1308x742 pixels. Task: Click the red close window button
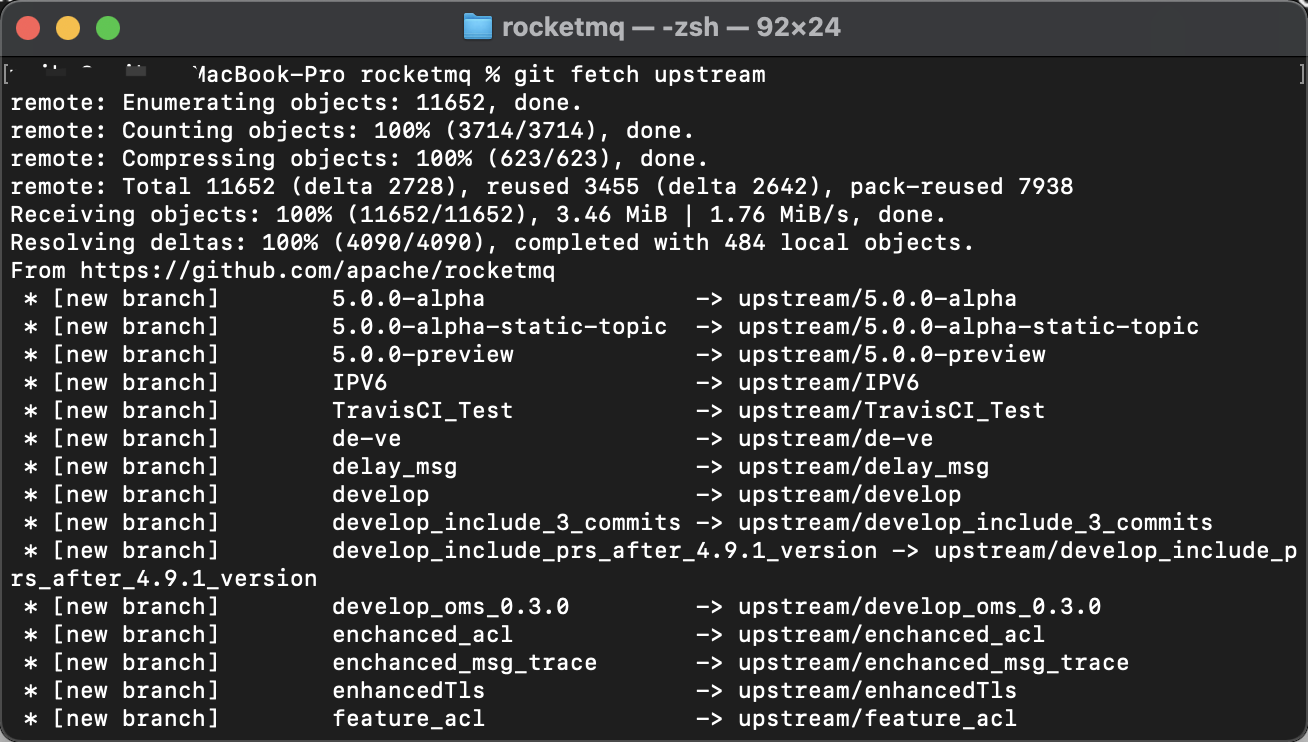28,28
